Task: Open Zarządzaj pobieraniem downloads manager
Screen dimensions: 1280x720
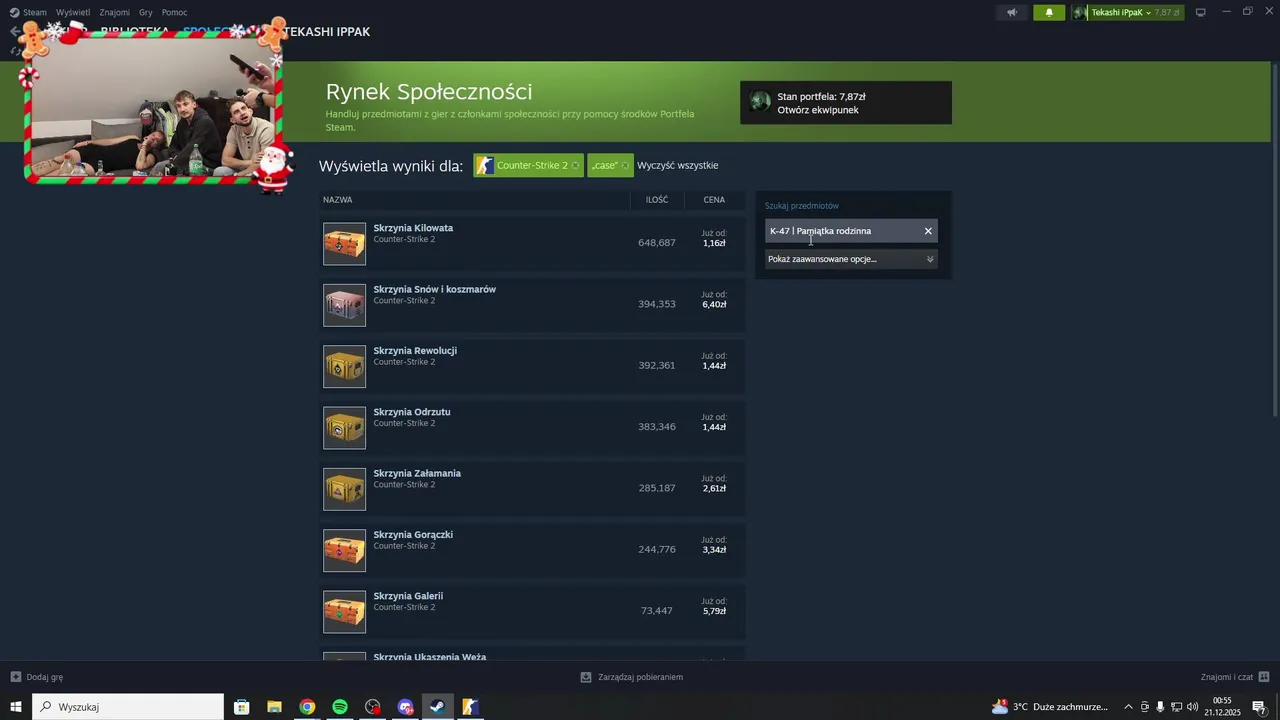Action: [632, 677]
